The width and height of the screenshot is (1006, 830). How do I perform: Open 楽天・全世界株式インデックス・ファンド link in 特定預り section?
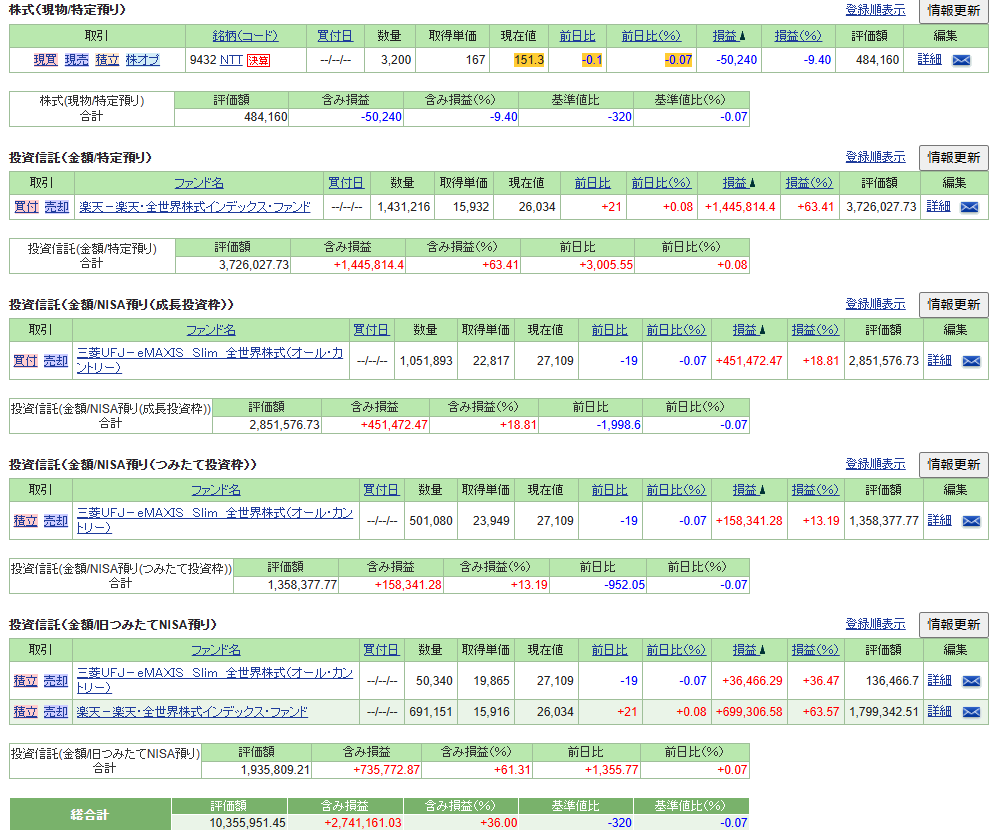[x=195, y=207]
